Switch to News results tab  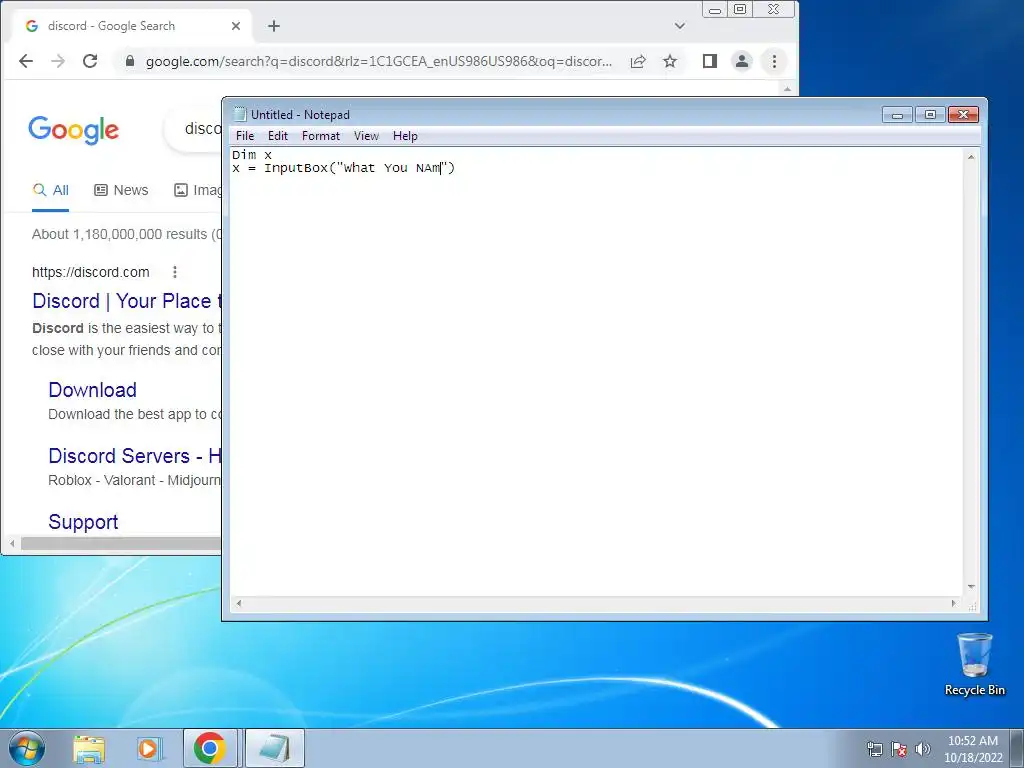[121, 190]
